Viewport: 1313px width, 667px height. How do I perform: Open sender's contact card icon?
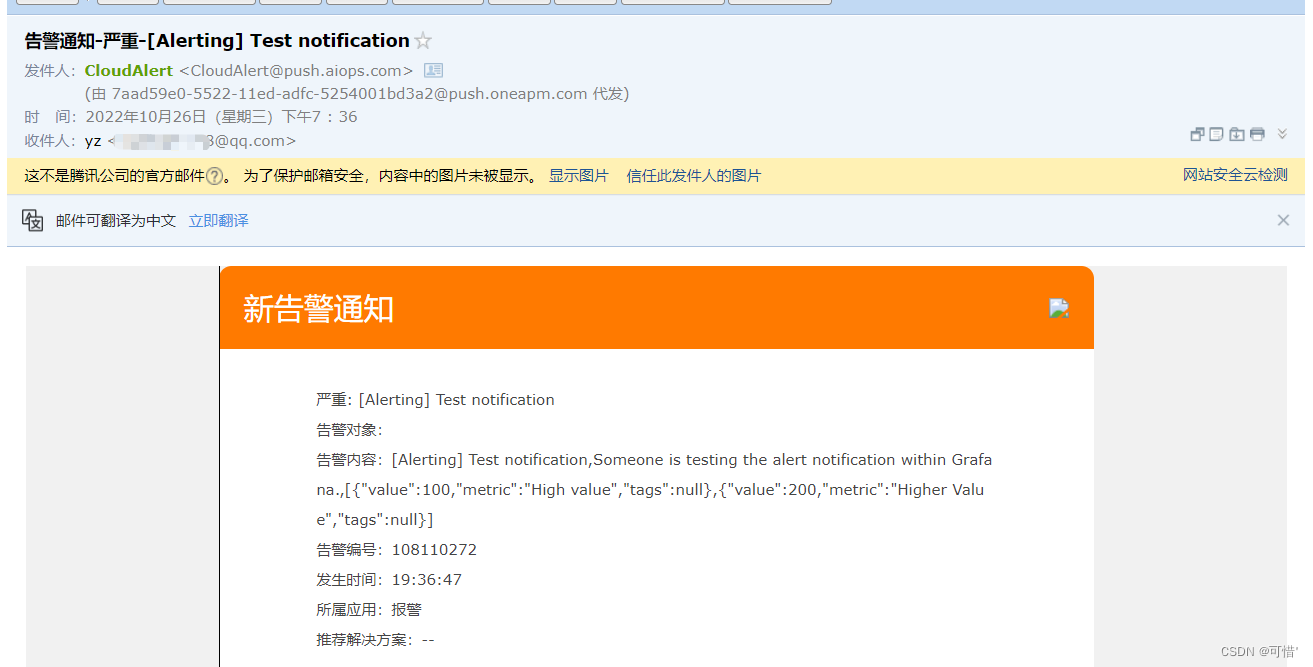pos(433,70)
